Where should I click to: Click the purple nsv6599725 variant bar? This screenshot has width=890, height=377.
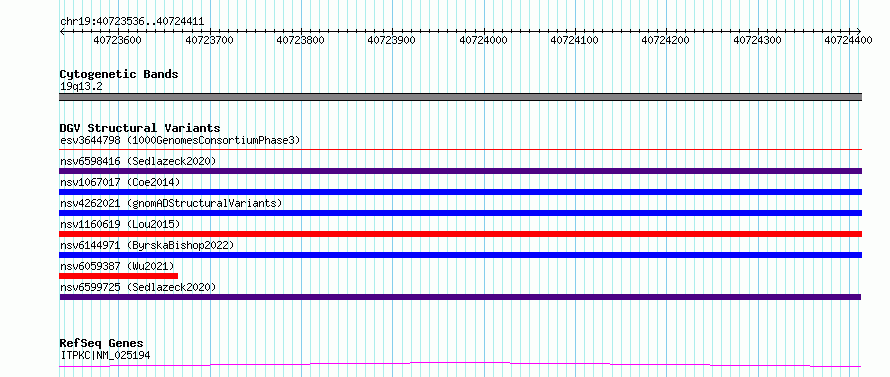[460, 297]
